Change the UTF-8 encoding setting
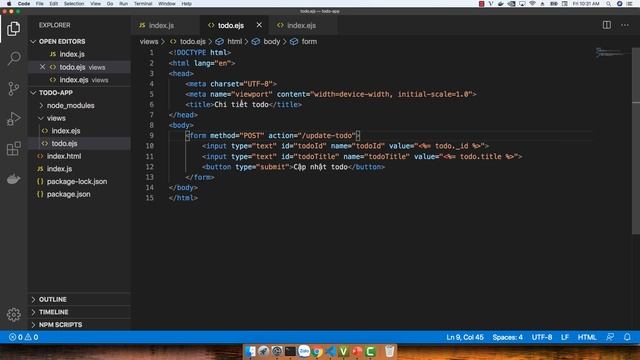Viewport: 640px width, 360px height. click(542, 337)
